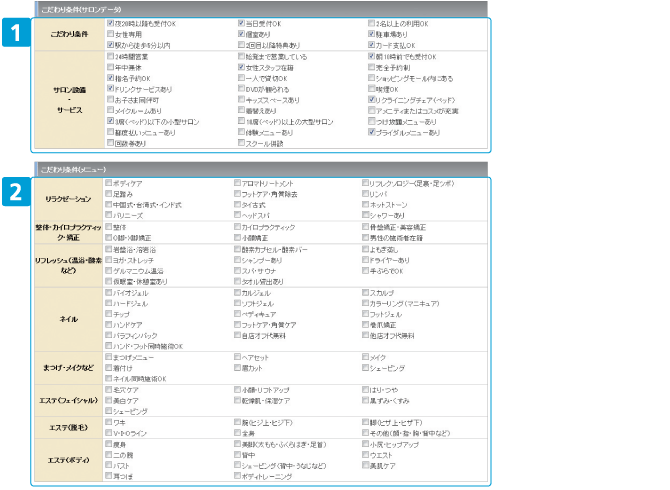The height and width of the screenshot is (490, 670).
Task: Uncheck 女性スタッフ在籍 checkbox
Action: coord(241,67)
